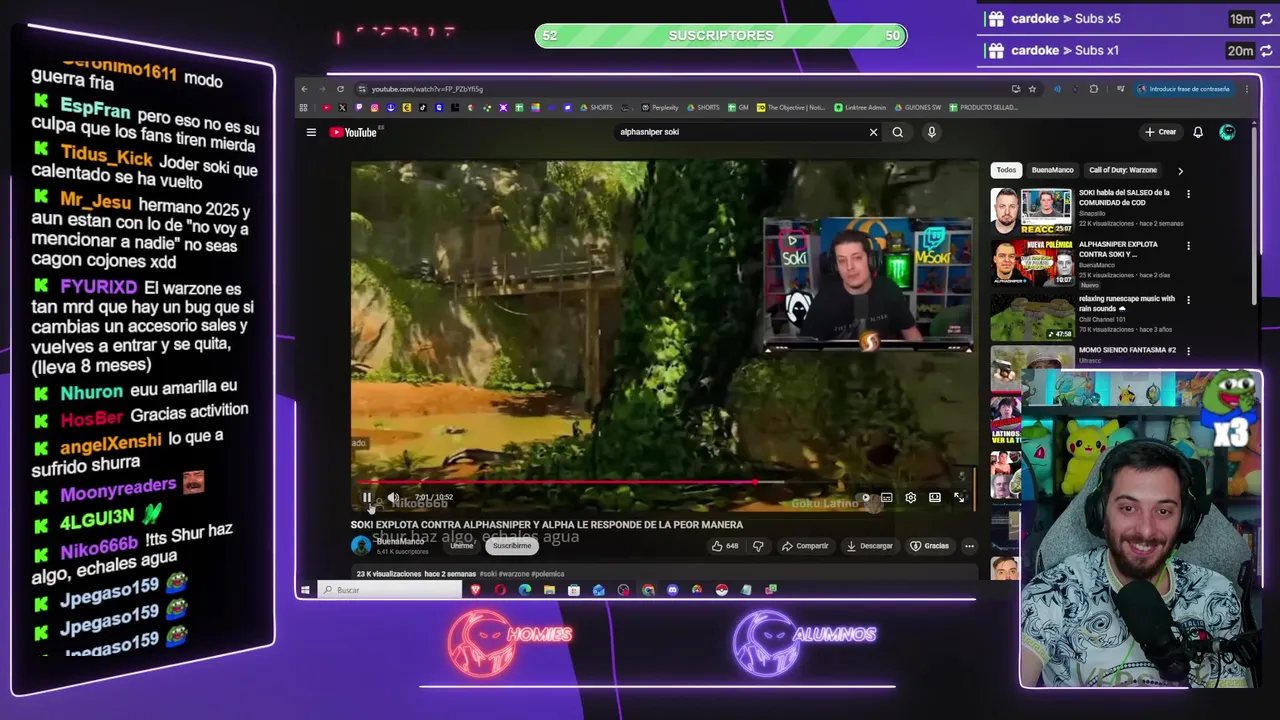Mute the video with the speaker icon
The width and height of the screenshot is (1280, 720).
(393, 497)
